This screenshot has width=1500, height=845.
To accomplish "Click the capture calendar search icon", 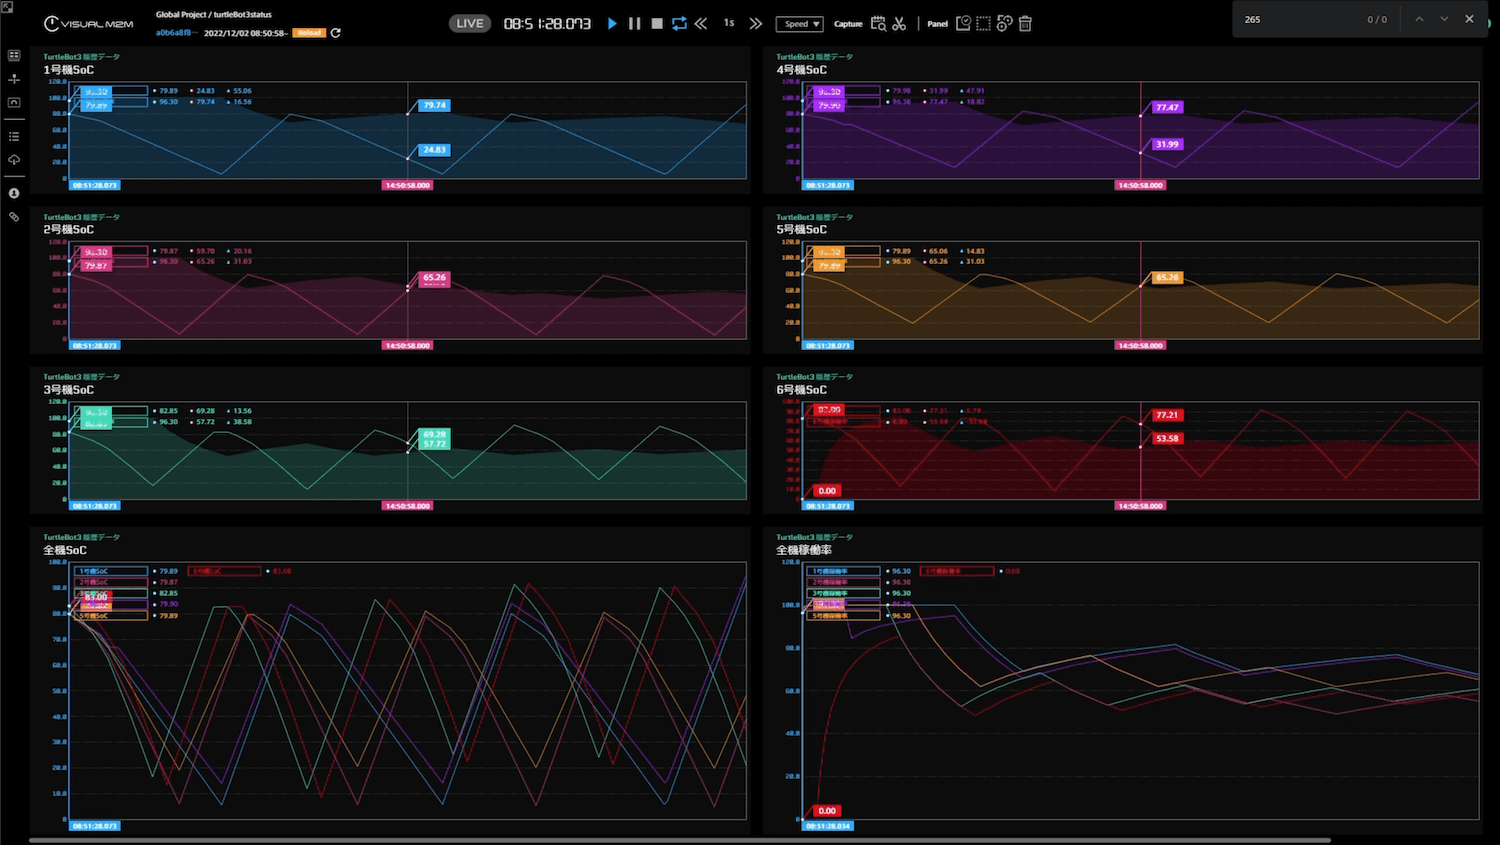I will [x=878, y=23].
